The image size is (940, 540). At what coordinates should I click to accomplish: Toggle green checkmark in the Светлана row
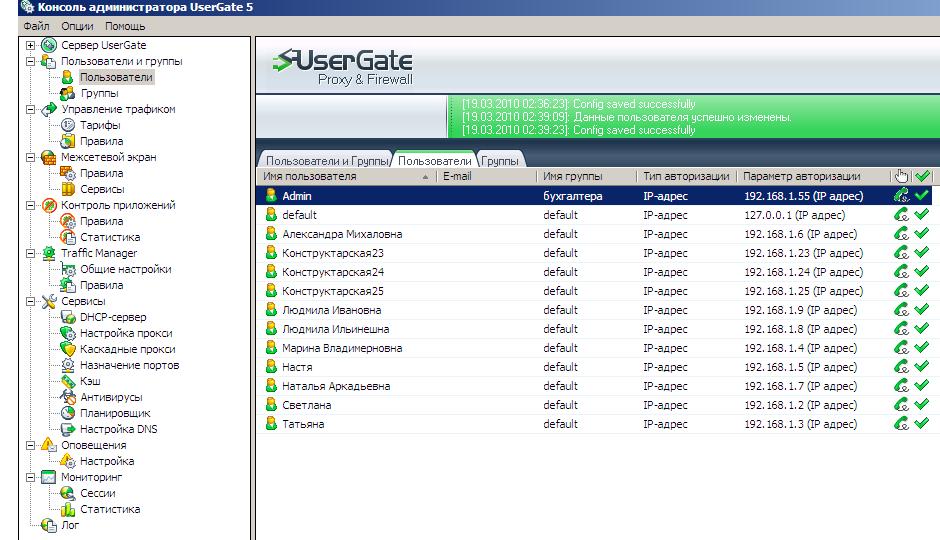click(x=921, y=404)
